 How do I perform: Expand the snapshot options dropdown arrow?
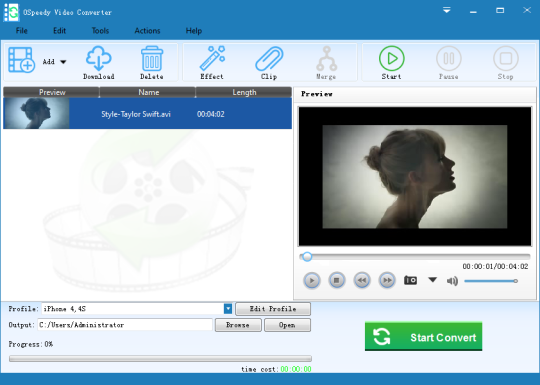coord(433,280)
